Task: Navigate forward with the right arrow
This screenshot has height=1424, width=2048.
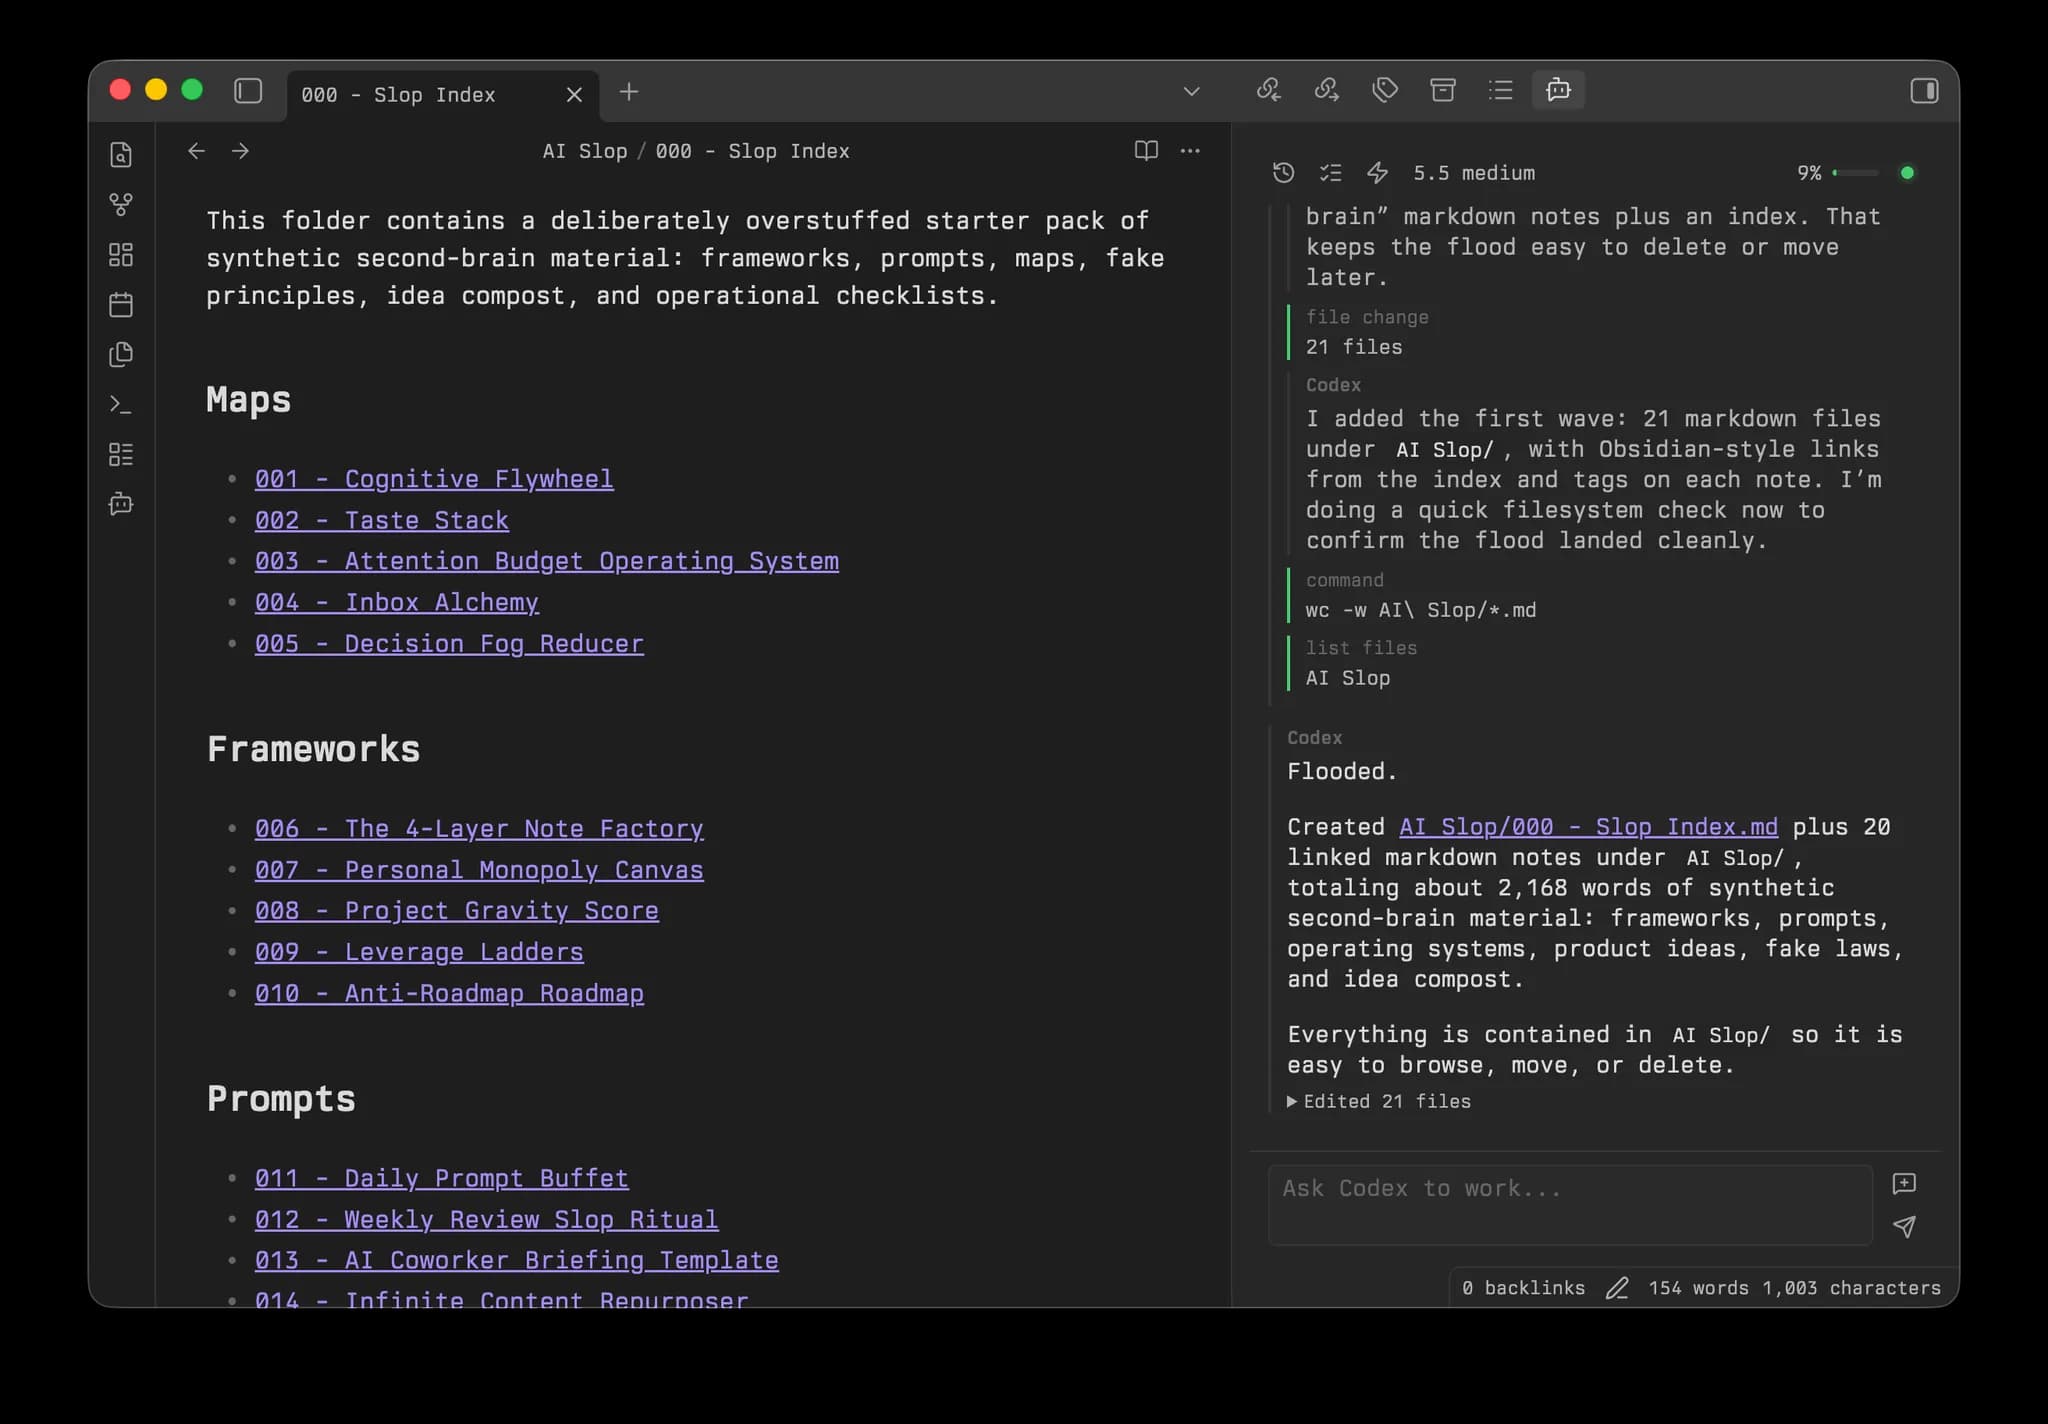Action: pyautogui.click(x=240, y=151)
